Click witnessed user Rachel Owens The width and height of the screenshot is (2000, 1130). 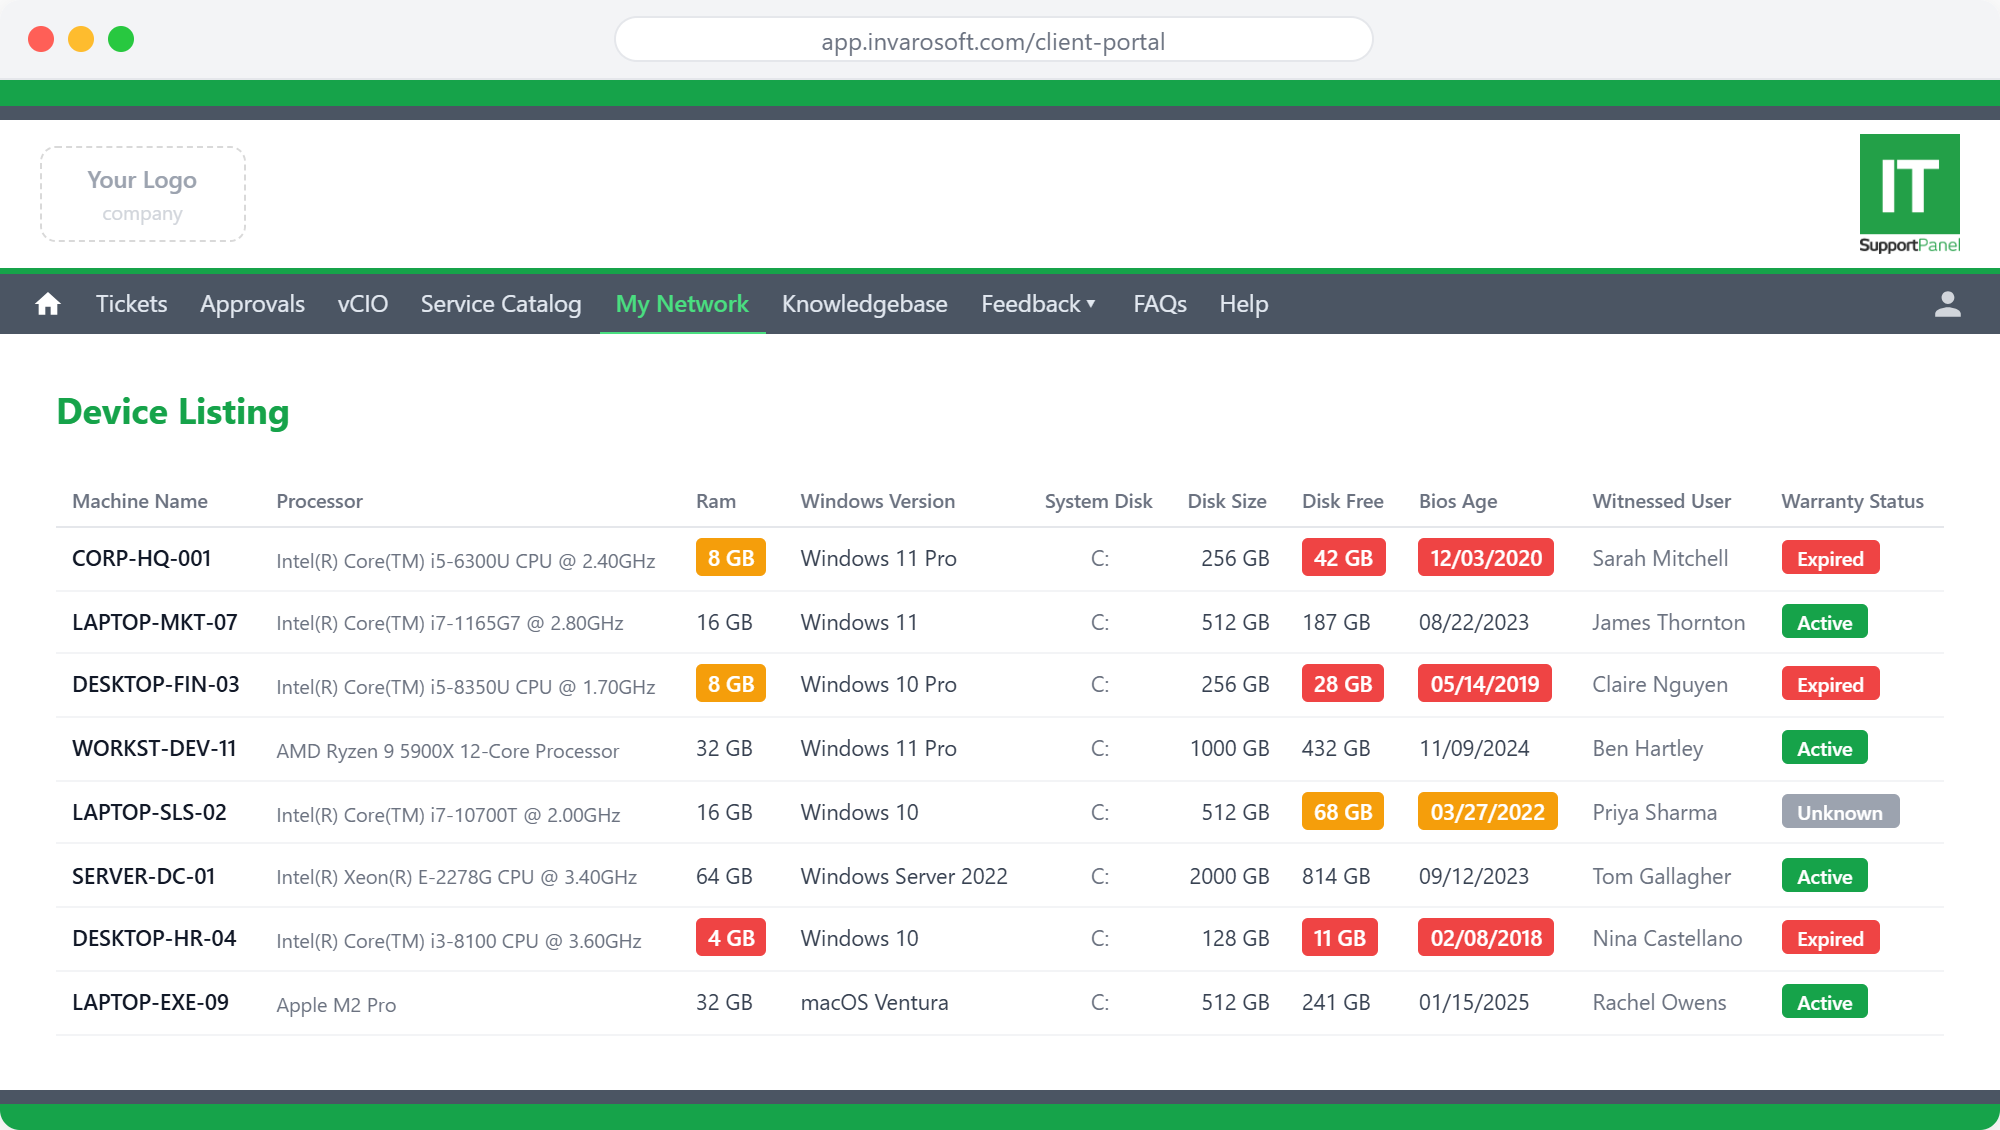click(x=1659, y=1002)
